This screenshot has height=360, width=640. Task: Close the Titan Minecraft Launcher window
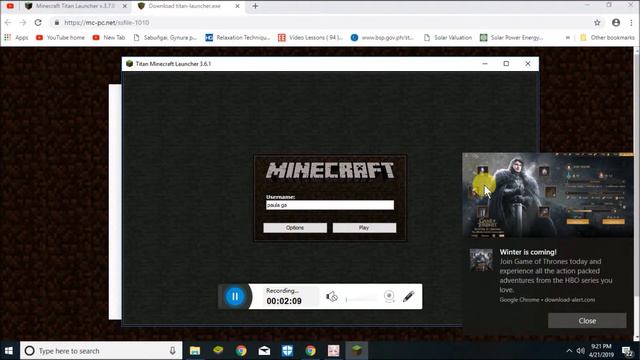tap(528, 64)
